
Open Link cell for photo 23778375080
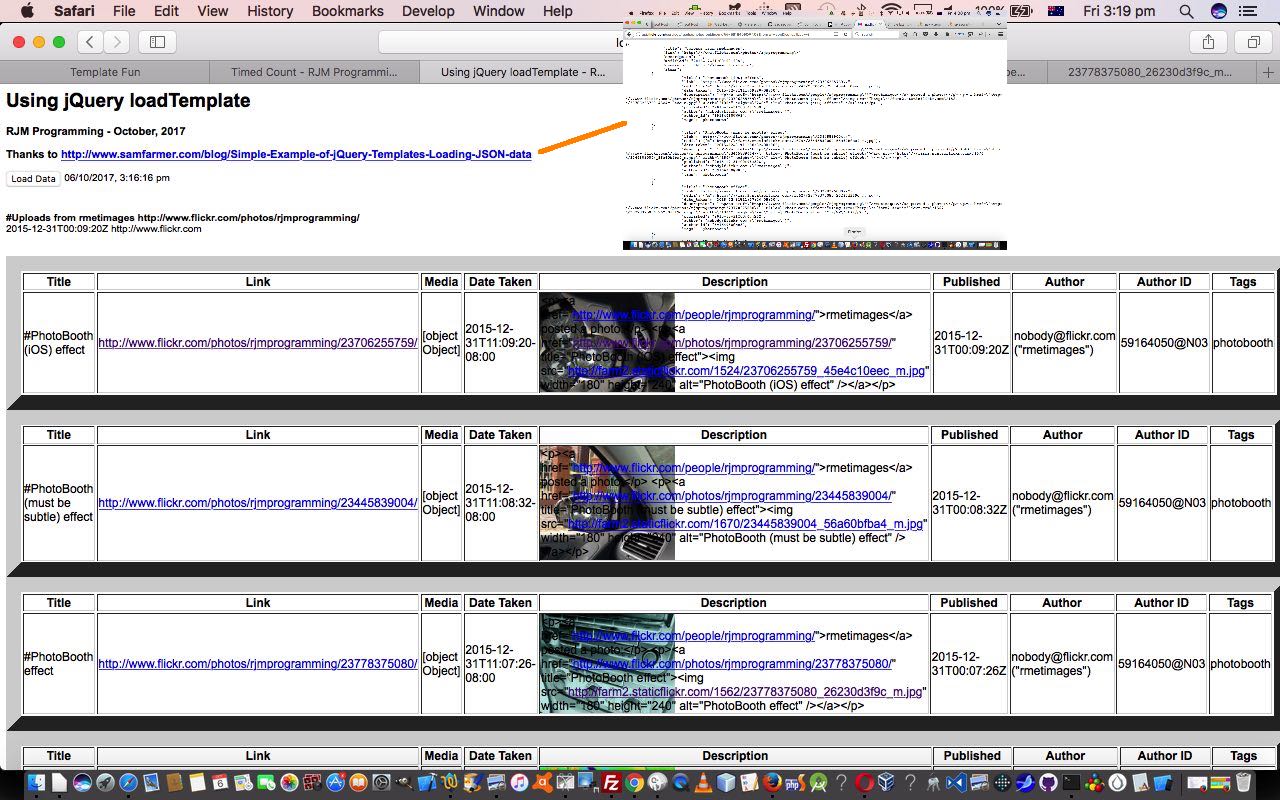click(x=258, y=664)
